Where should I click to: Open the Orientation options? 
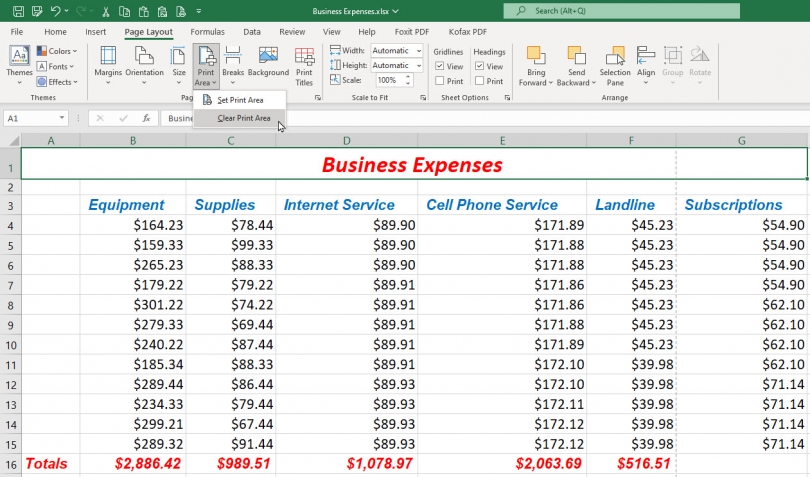pos(144,65)
